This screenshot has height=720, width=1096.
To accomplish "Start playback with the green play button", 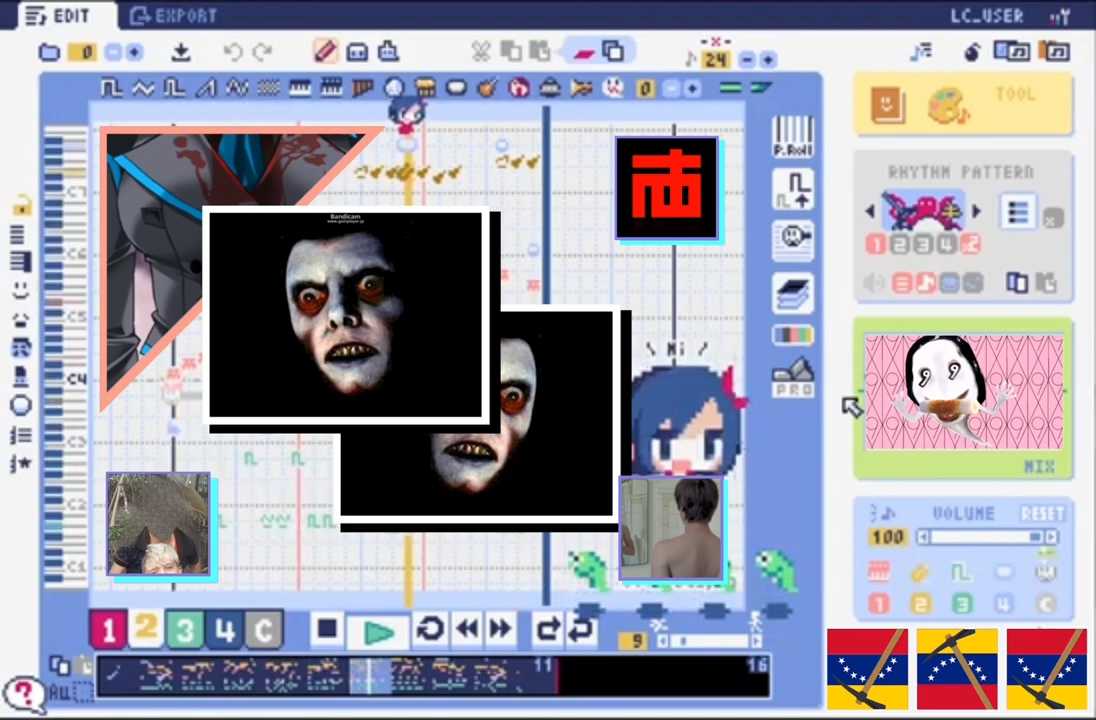I will coord(378,631).
